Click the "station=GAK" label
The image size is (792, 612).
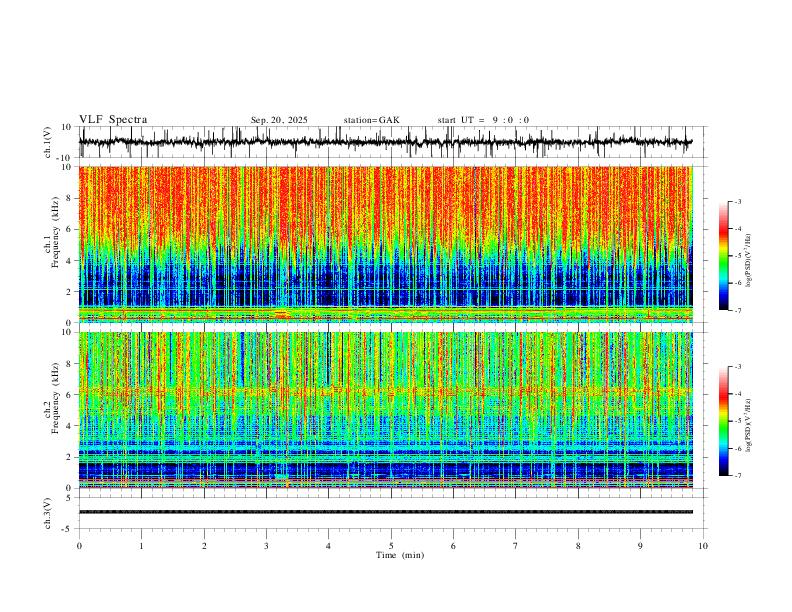[371, 120]
